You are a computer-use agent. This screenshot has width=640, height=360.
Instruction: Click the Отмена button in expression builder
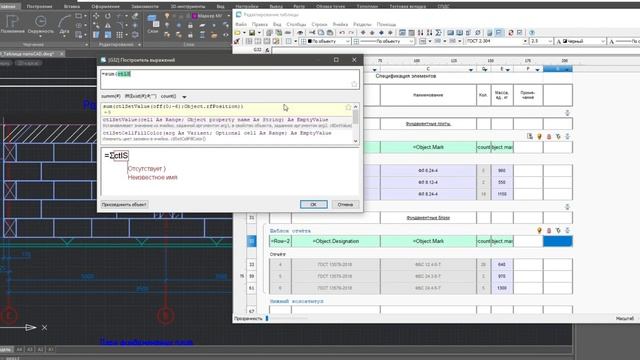345,204
